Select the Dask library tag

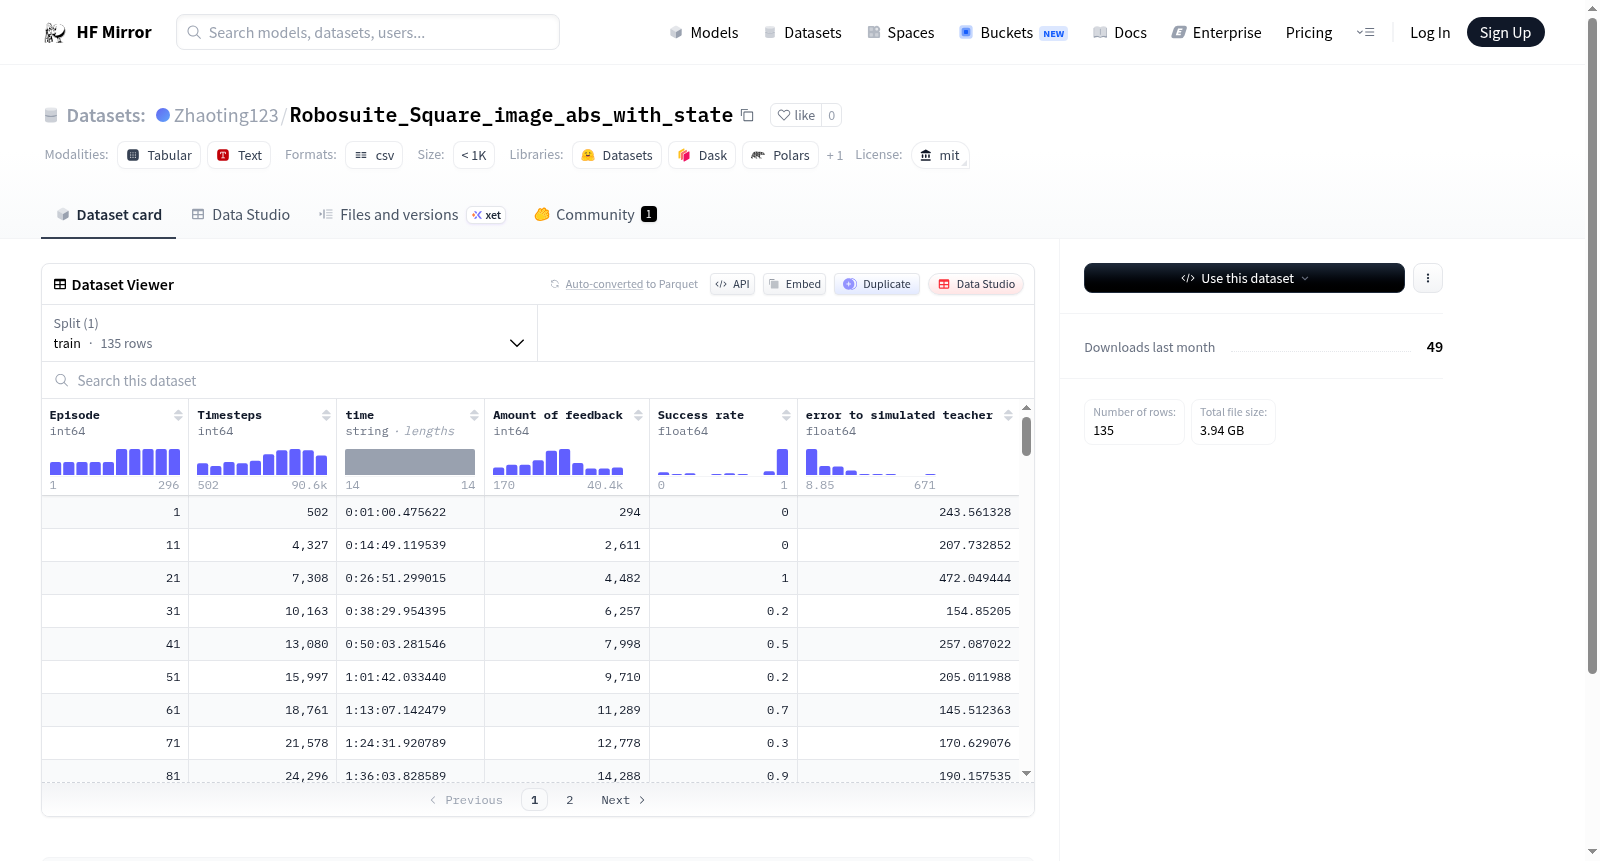click(702, 155)
